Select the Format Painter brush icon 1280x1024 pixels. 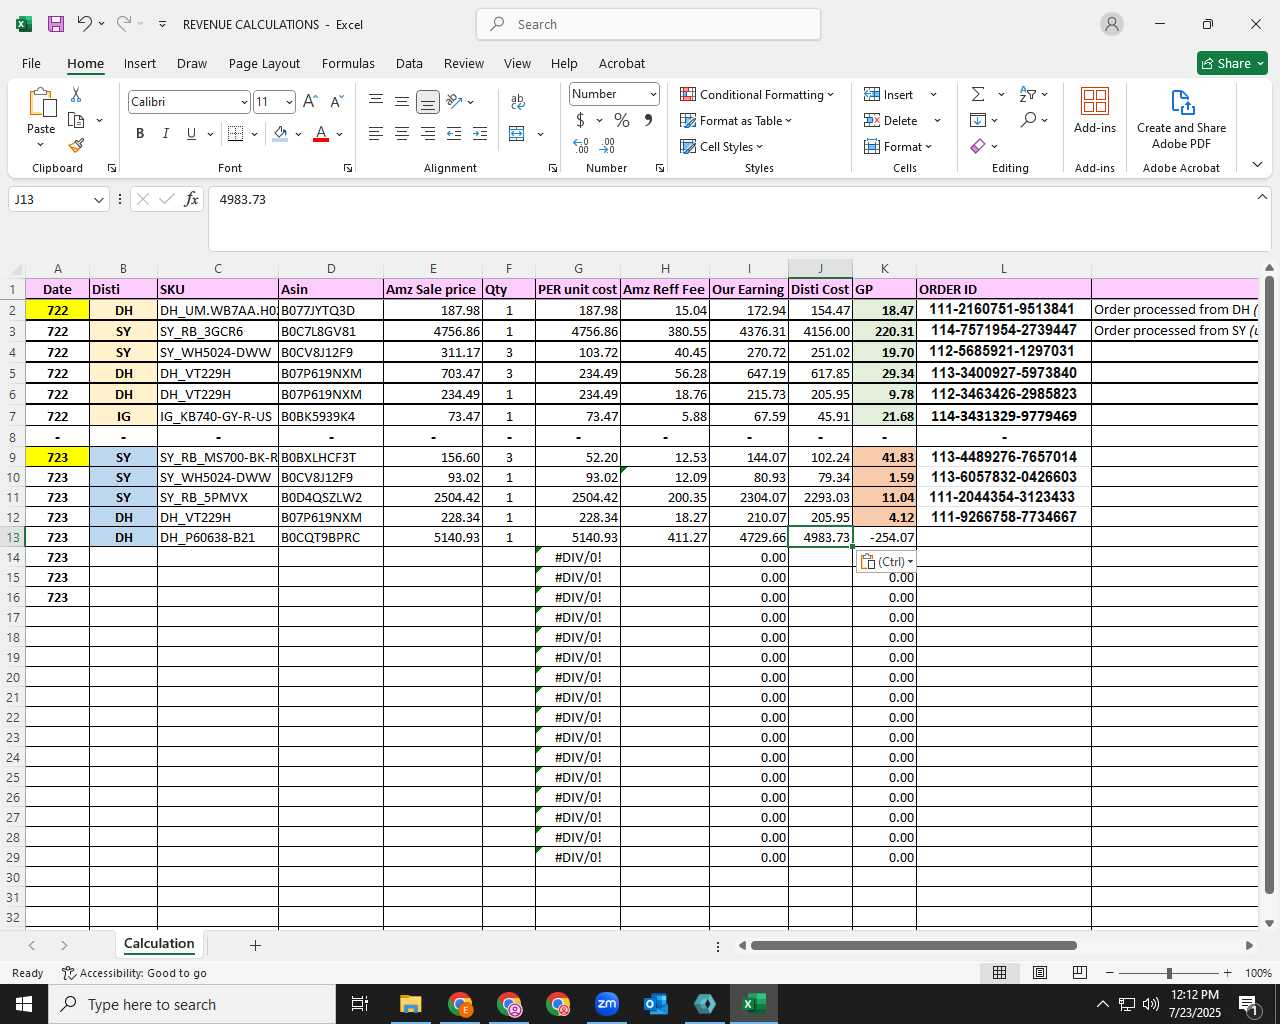[76, 145]
